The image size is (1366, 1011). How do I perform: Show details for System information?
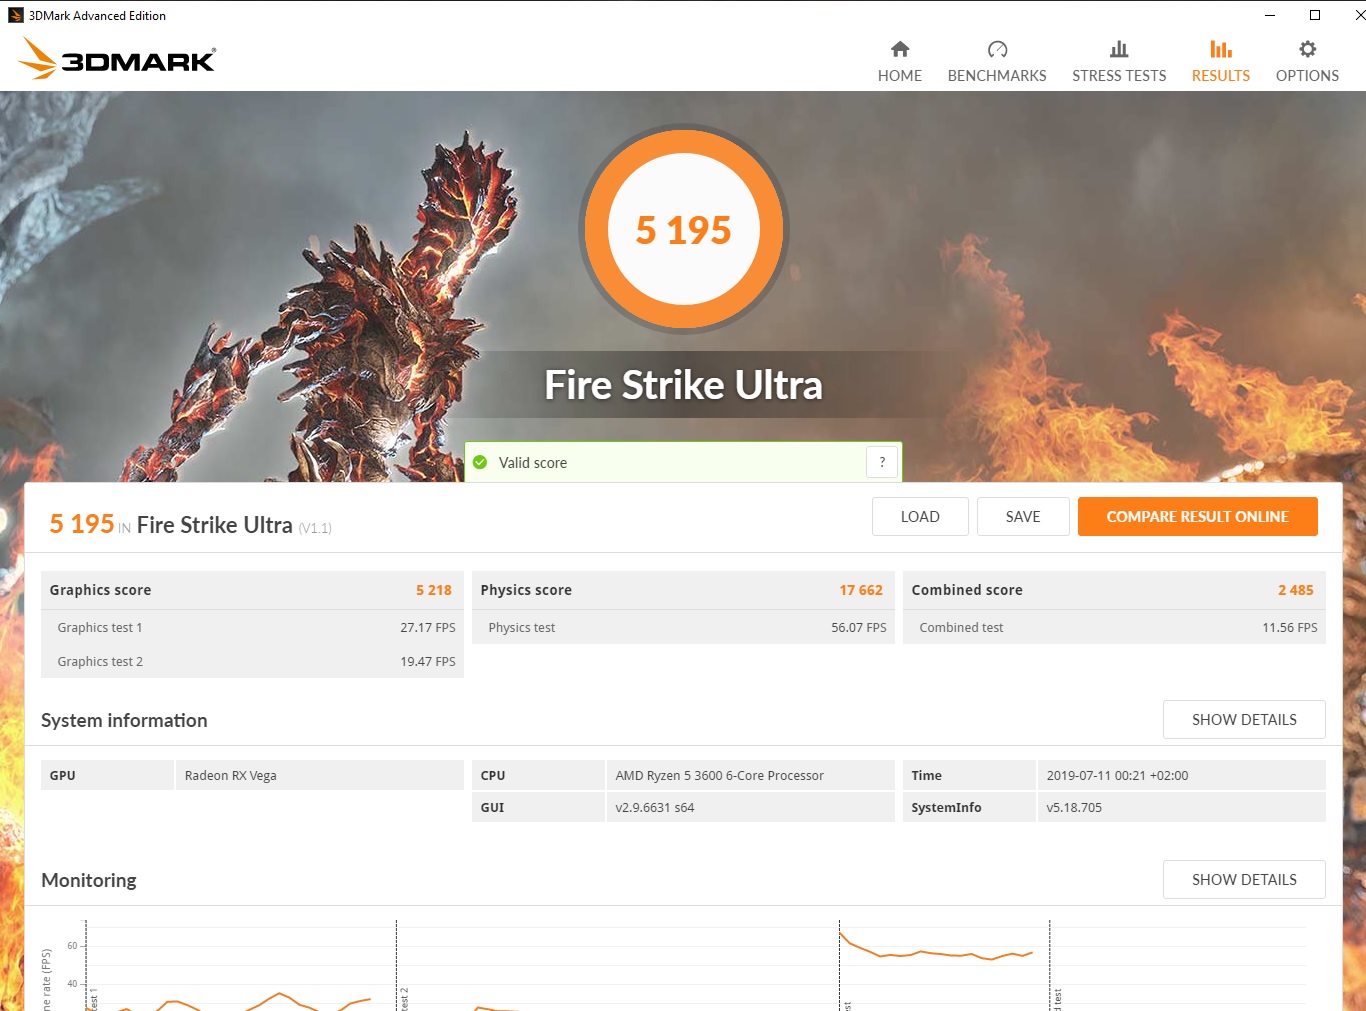coord(1244,720)
